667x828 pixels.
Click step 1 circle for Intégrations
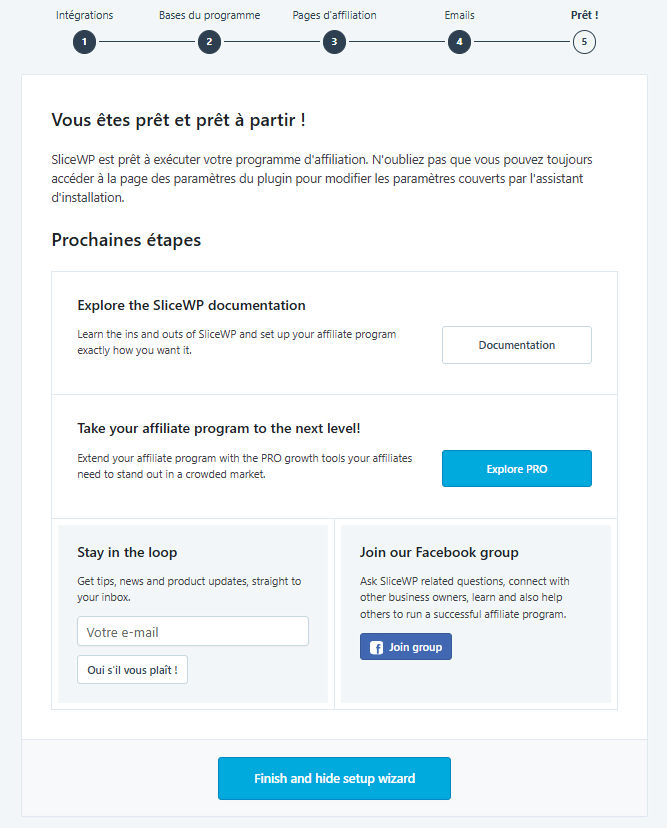click(84, 42)
